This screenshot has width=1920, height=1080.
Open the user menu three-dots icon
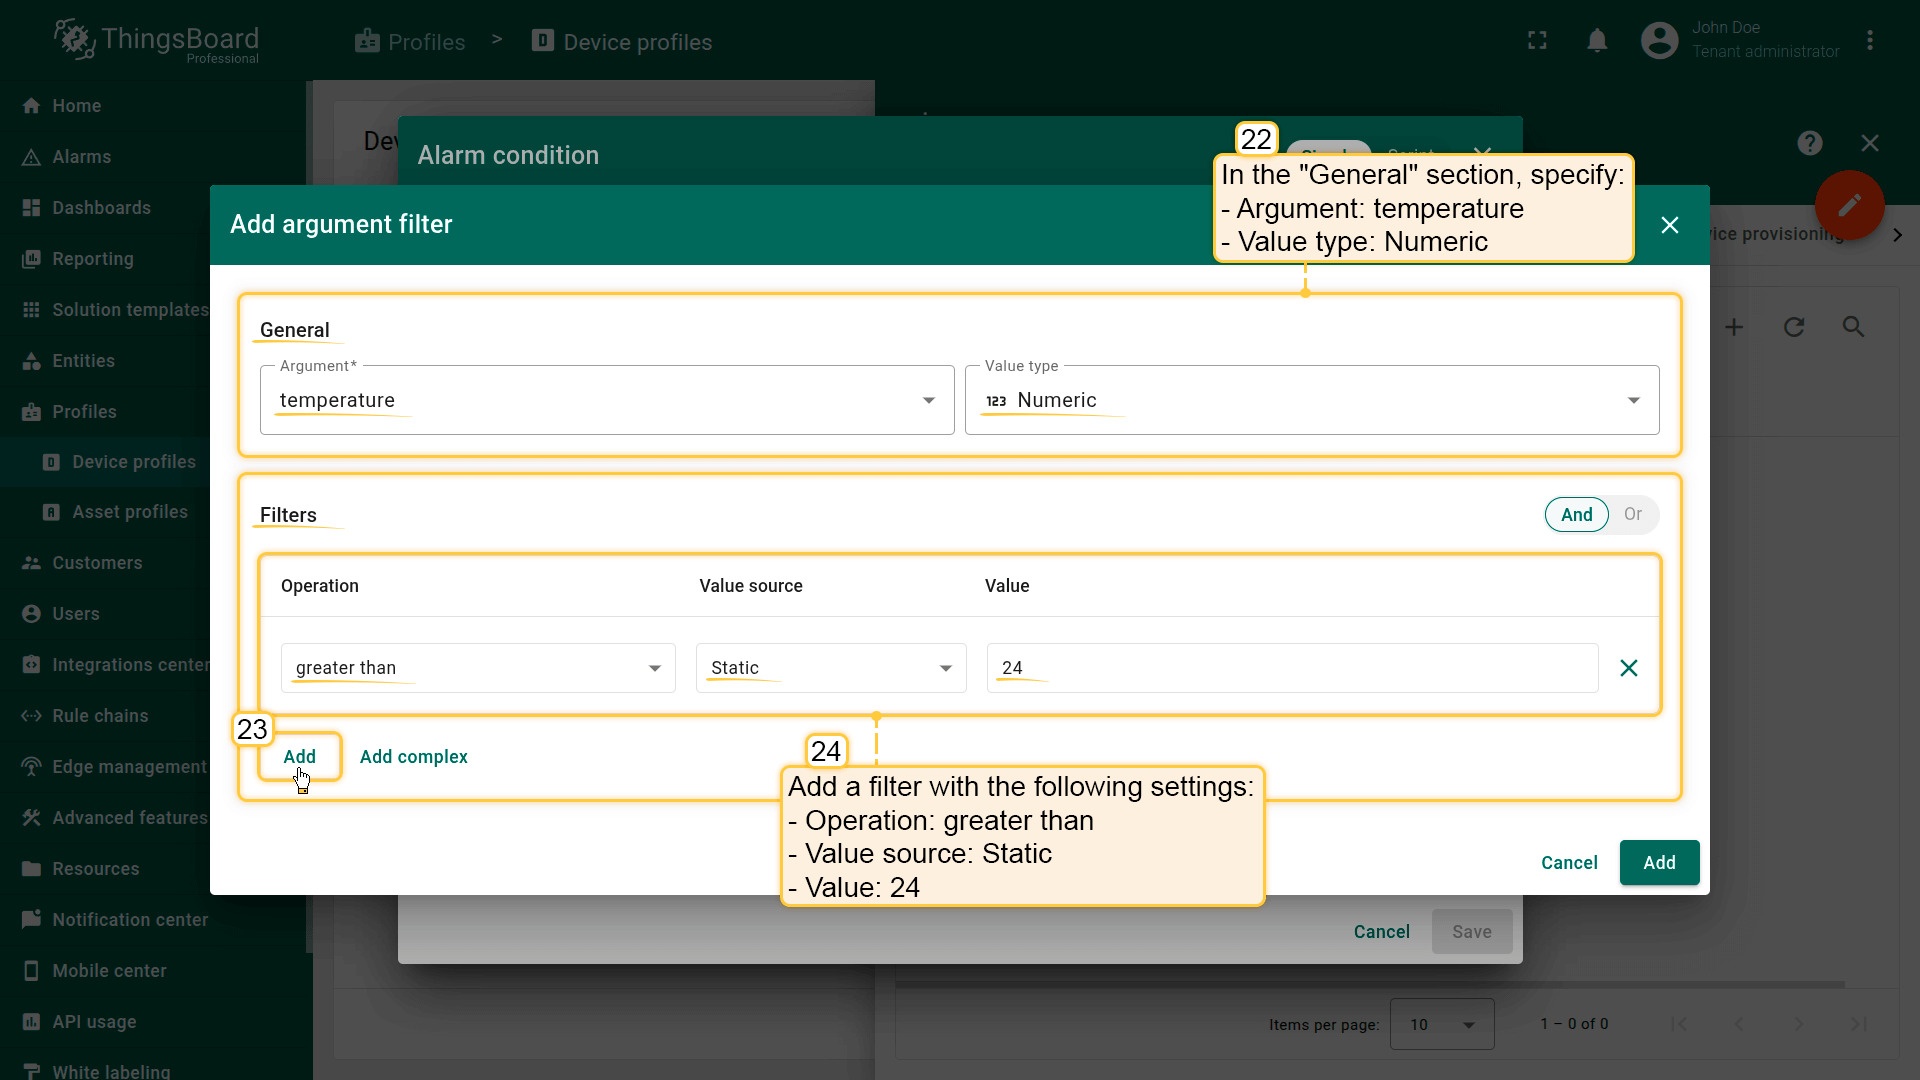coord(1870,41)
